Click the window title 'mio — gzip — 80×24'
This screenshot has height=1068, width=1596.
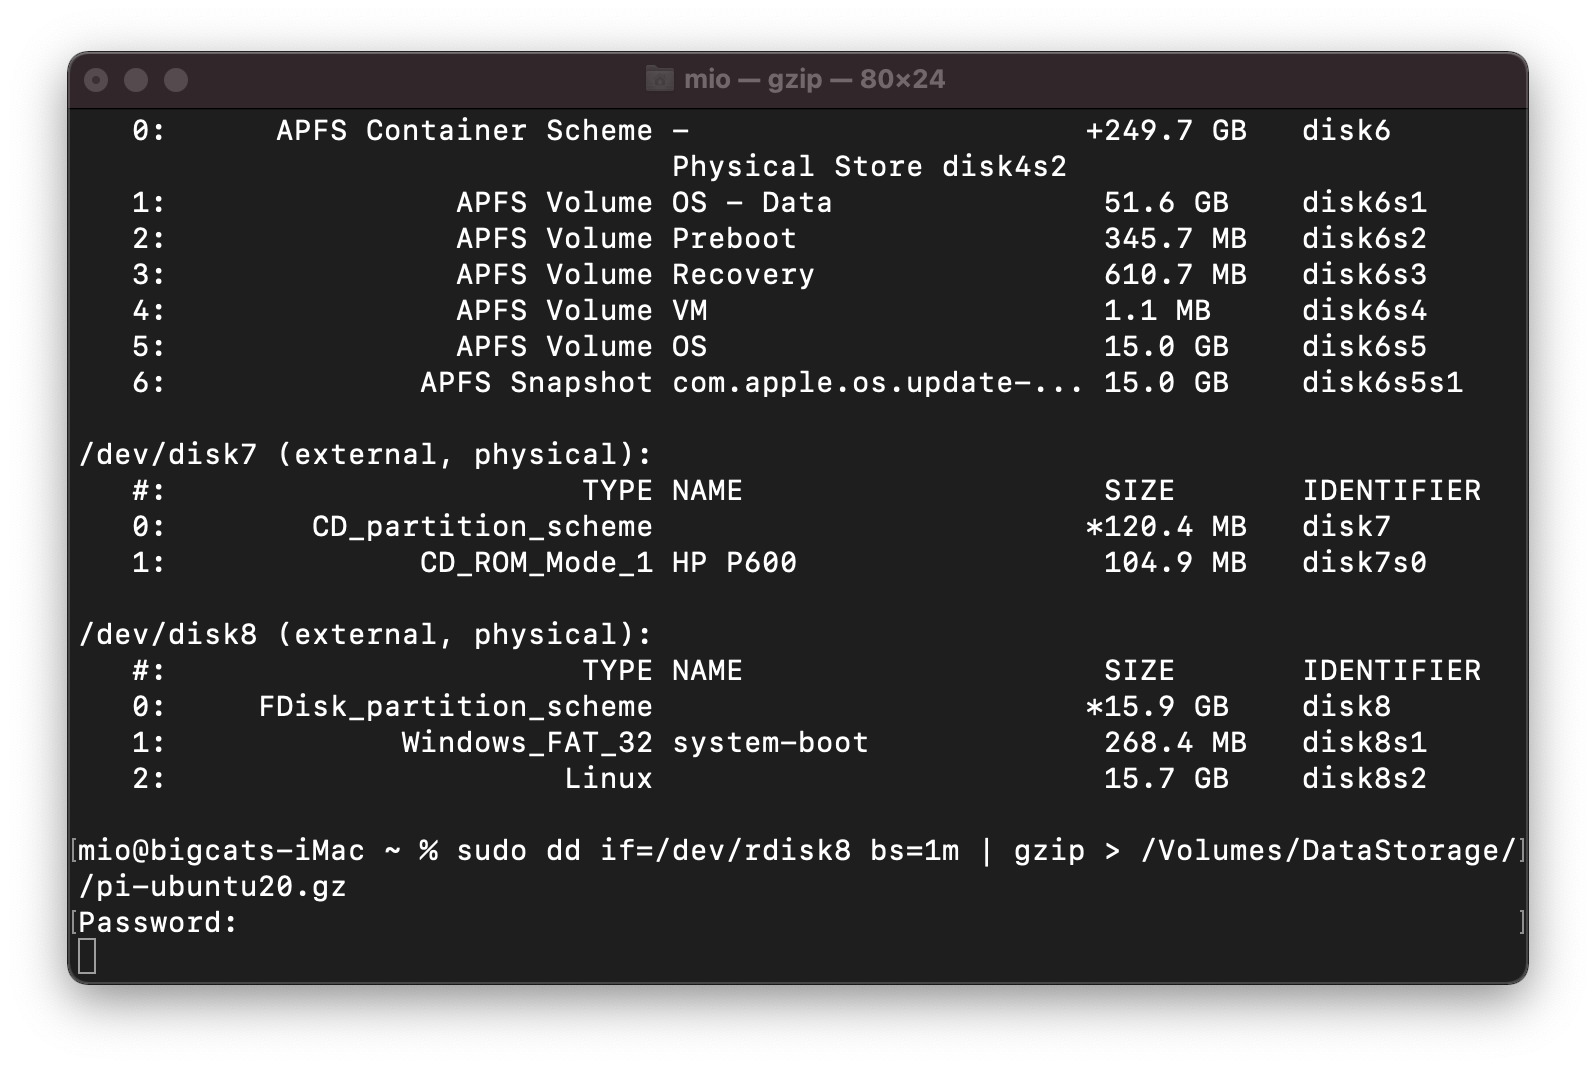(x=814, y=79)
